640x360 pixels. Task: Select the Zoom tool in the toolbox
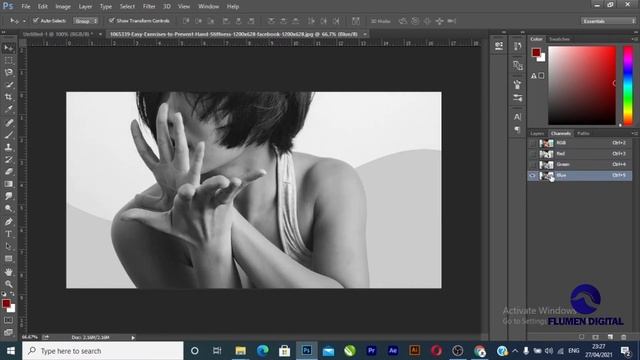point(8,284)
